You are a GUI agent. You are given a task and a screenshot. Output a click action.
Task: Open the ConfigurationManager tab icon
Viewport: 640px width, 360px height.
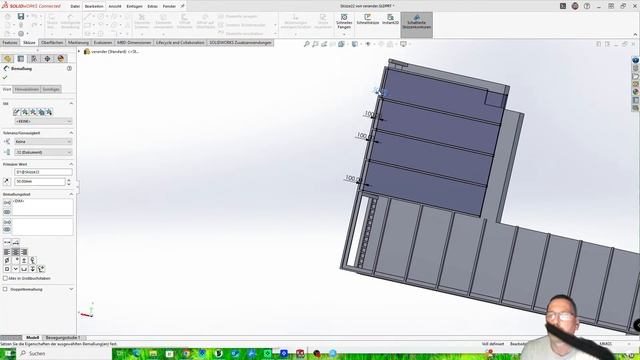(34, 59)
